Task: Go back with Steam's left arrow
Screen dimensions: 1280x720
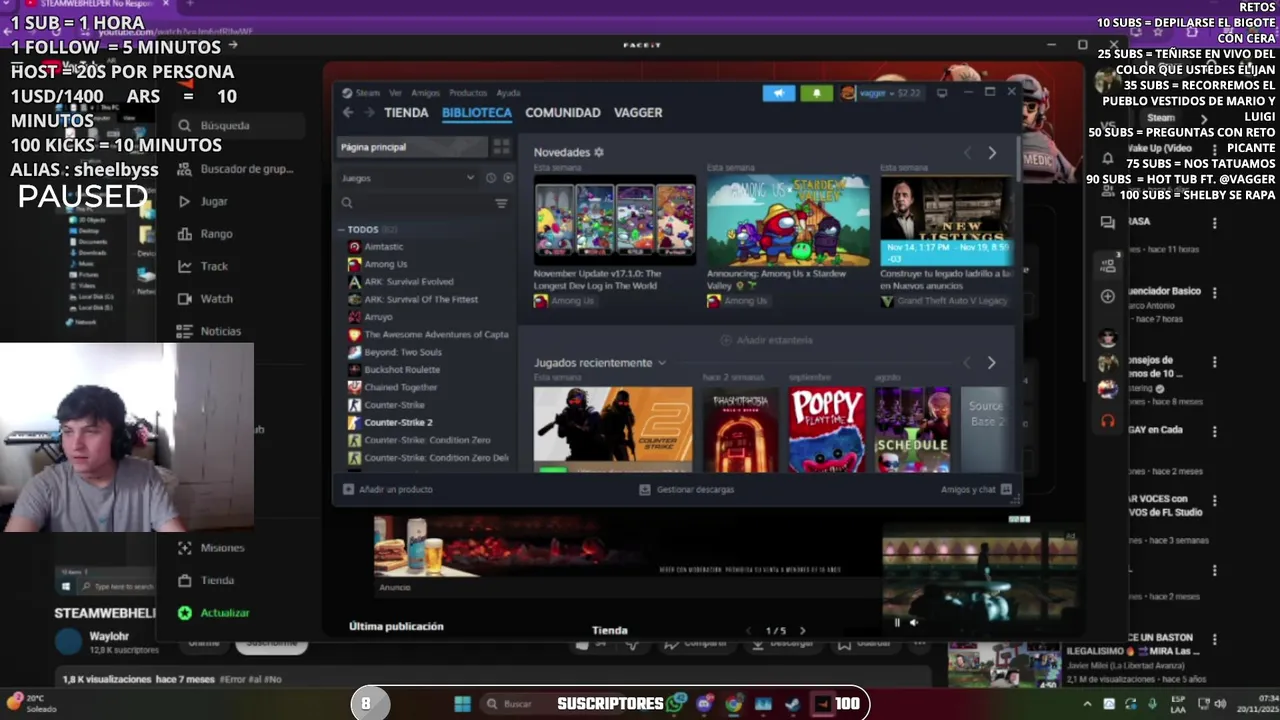Action: pos(348,113)
